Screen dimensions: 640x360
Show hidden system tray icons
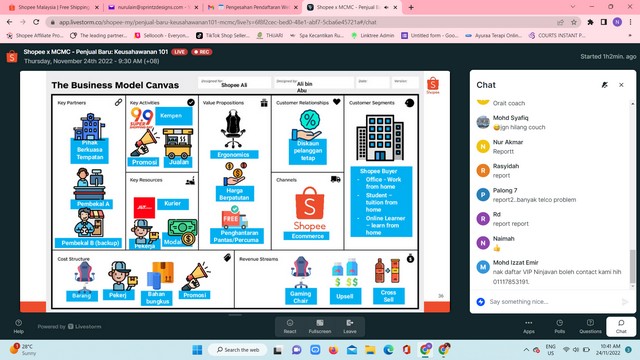pos(526,350)
